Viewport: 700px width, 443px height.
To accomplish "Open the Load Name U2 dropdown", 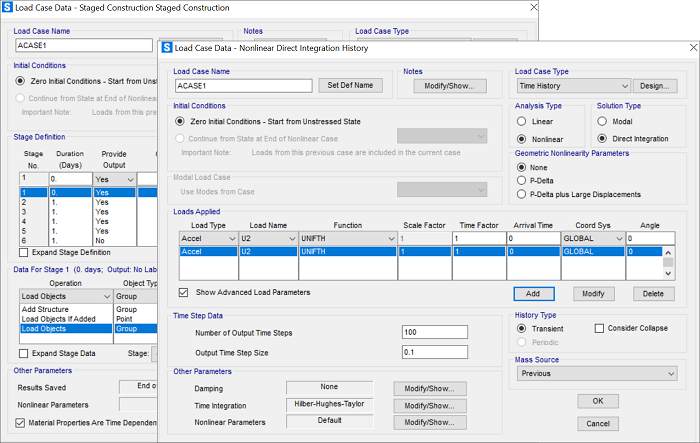I will click(x=268, y=238).
